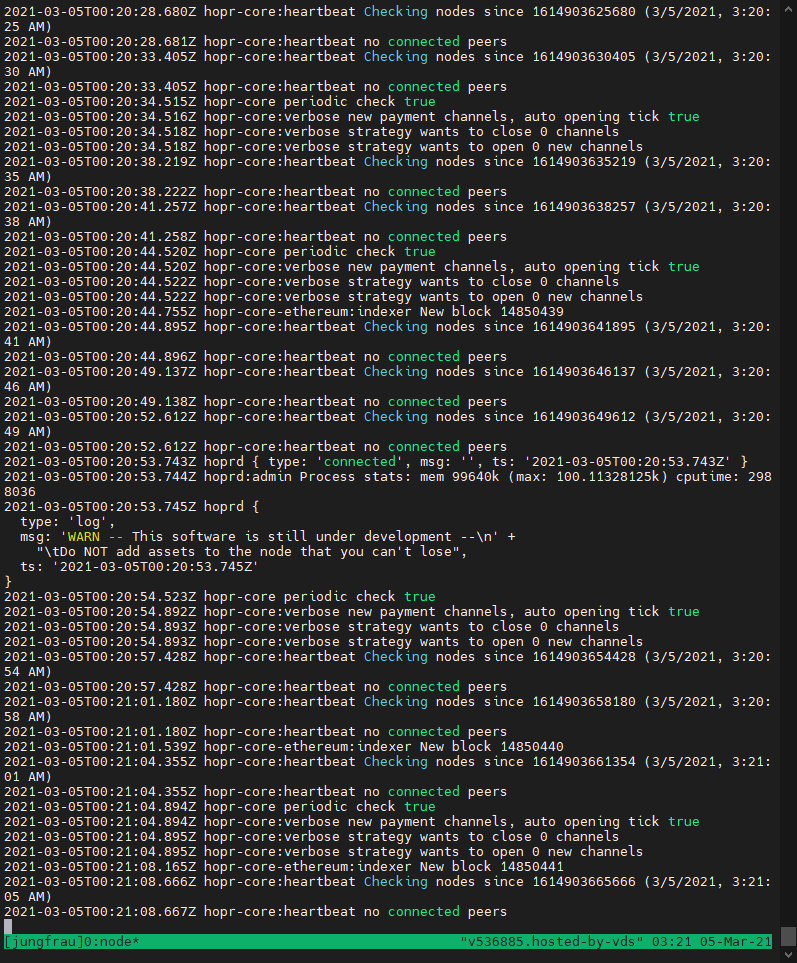Image resolution: width=797 pixels, height=963 pixels.
Task: Click the timestamp 2021-03-05T00:21:08.667Z
Action: click(100, 911)
